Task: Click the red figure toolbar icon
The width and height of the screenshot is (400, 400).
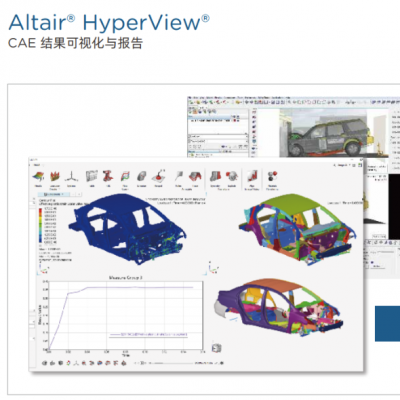Action: click(108, 176)
